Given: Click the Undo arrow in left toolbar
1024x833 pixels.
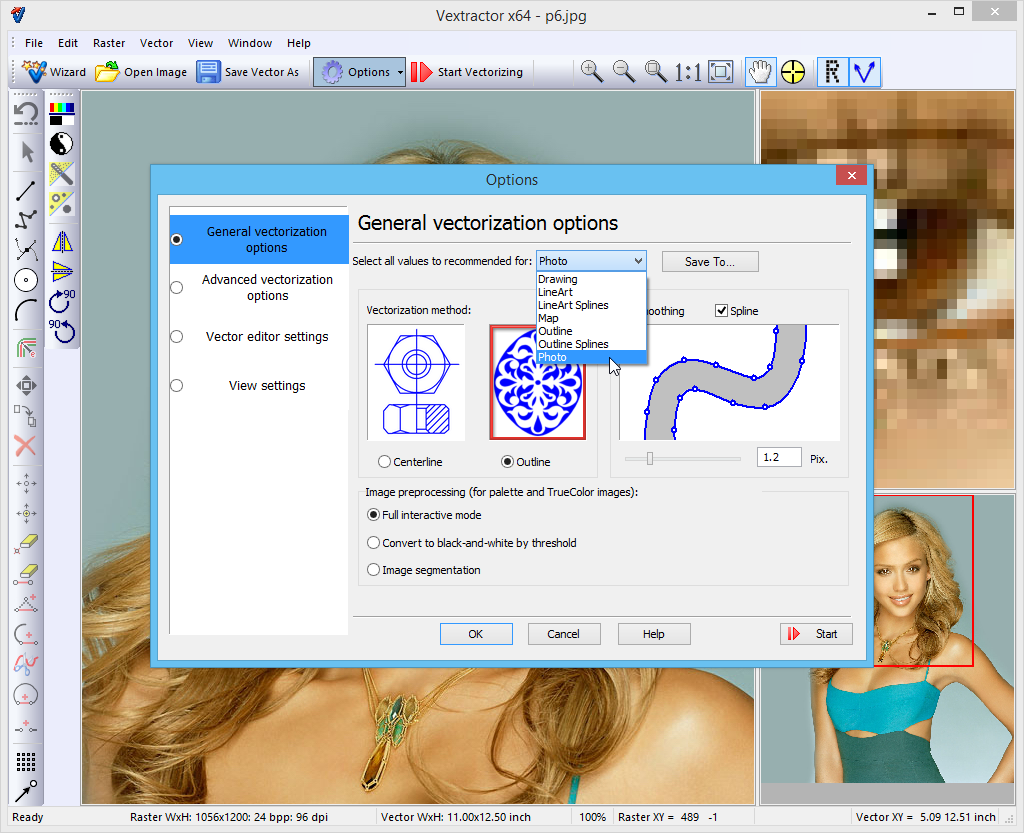Looking at the screenshot, I should coord(27,113).
